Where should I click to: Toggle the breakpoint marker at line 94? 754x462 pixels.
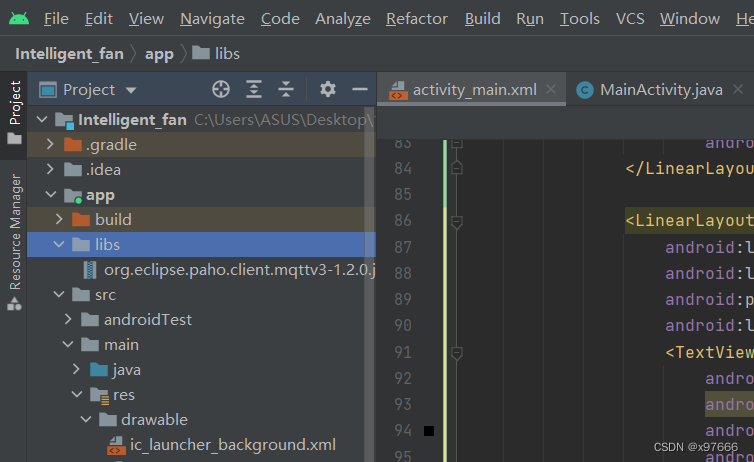point(428,431)
